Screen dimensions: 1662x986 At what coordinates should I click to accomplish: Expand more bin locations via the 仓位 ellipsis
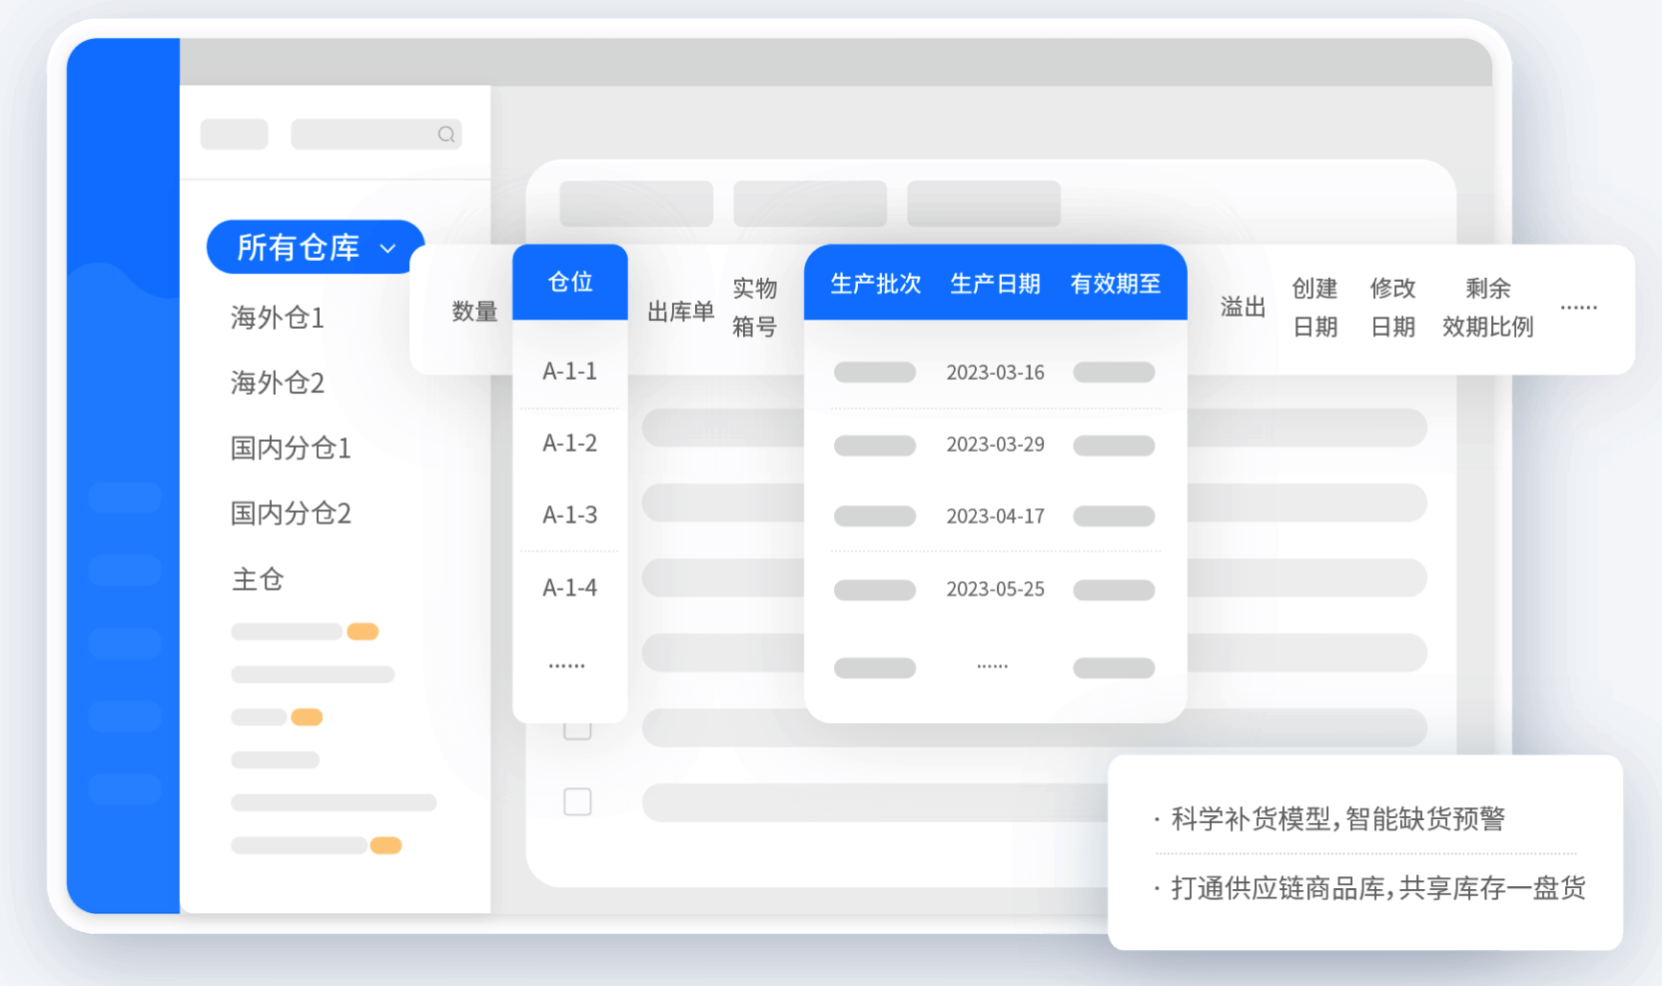568,663
